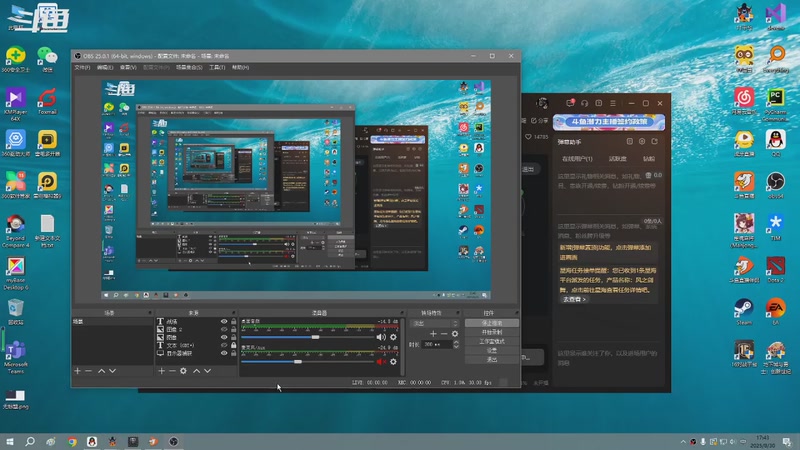800x450 pixels.
Task: Remove selected source with the minus icon
Action: point(172,371)
